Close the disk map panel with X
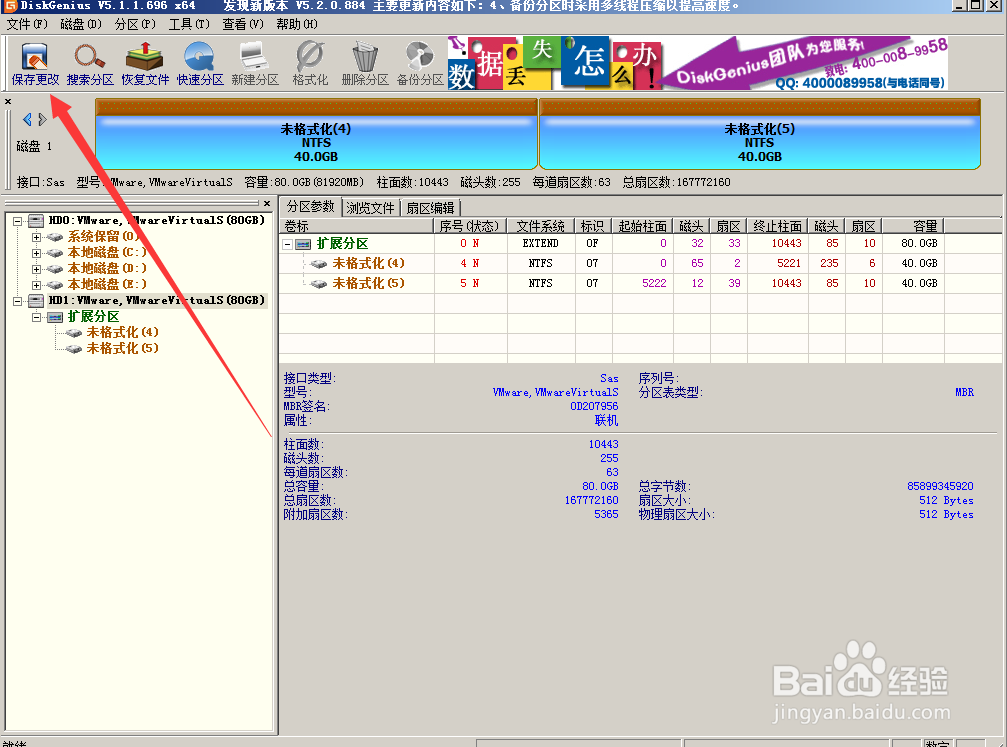Viewport: 1007px width, 747px height. 8,101
